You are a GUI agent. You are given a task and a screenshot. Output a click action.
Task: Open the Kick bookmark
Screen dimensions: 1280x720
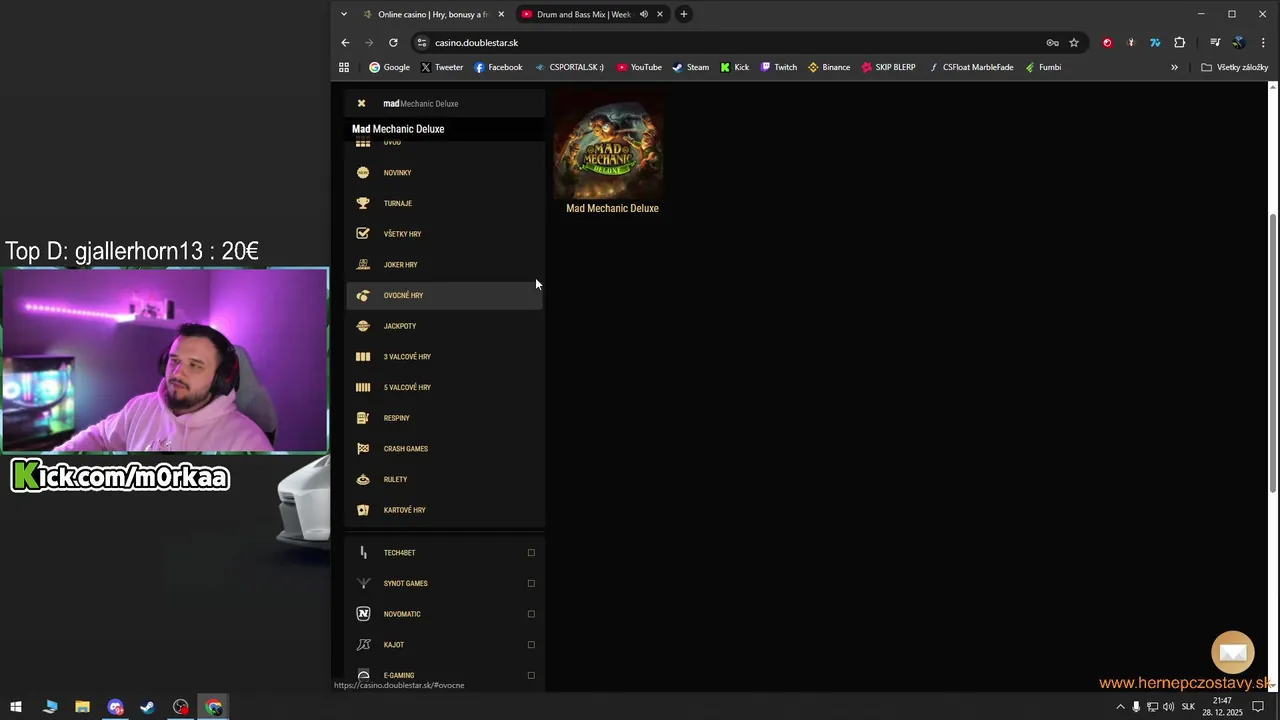coord(734,67)
